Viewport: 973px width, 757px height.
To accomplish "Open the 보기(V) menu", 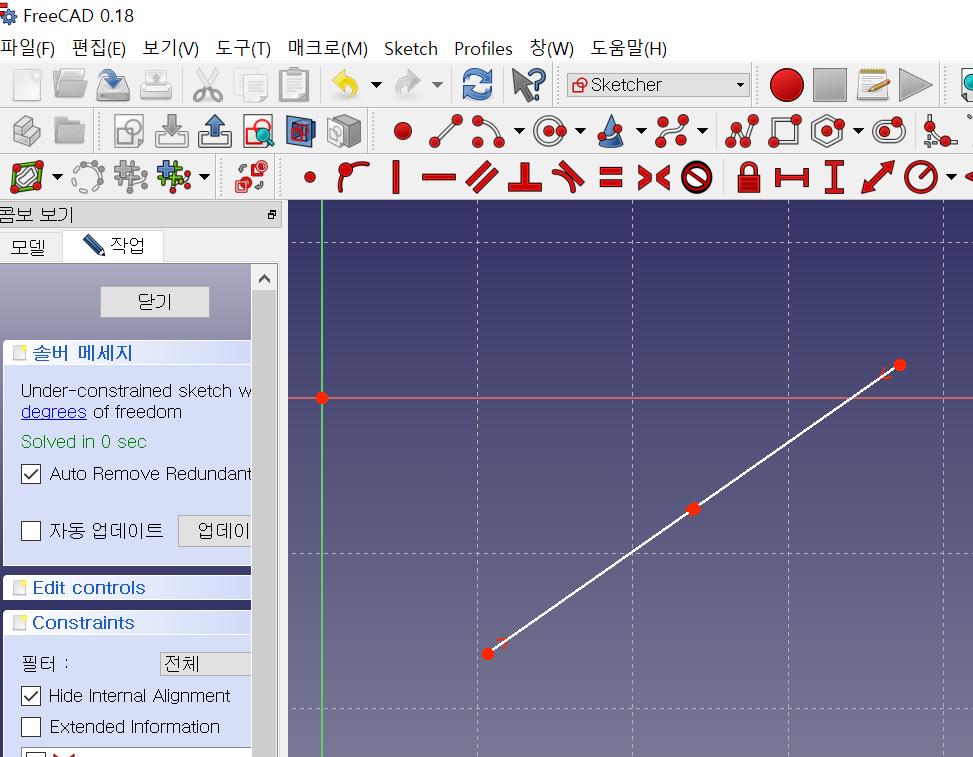I will (x=170, y=48).
